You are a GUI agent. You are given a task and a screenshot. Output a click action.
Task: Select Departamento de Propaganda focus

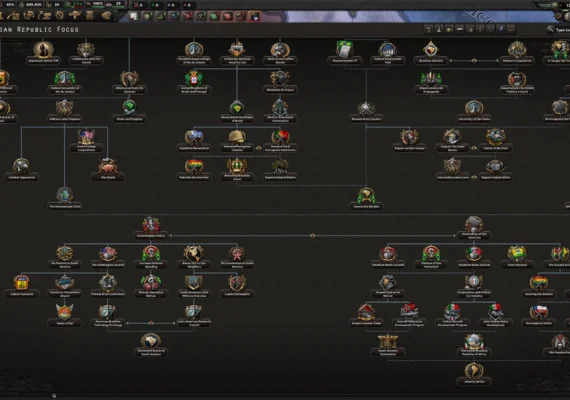(430, 82)
